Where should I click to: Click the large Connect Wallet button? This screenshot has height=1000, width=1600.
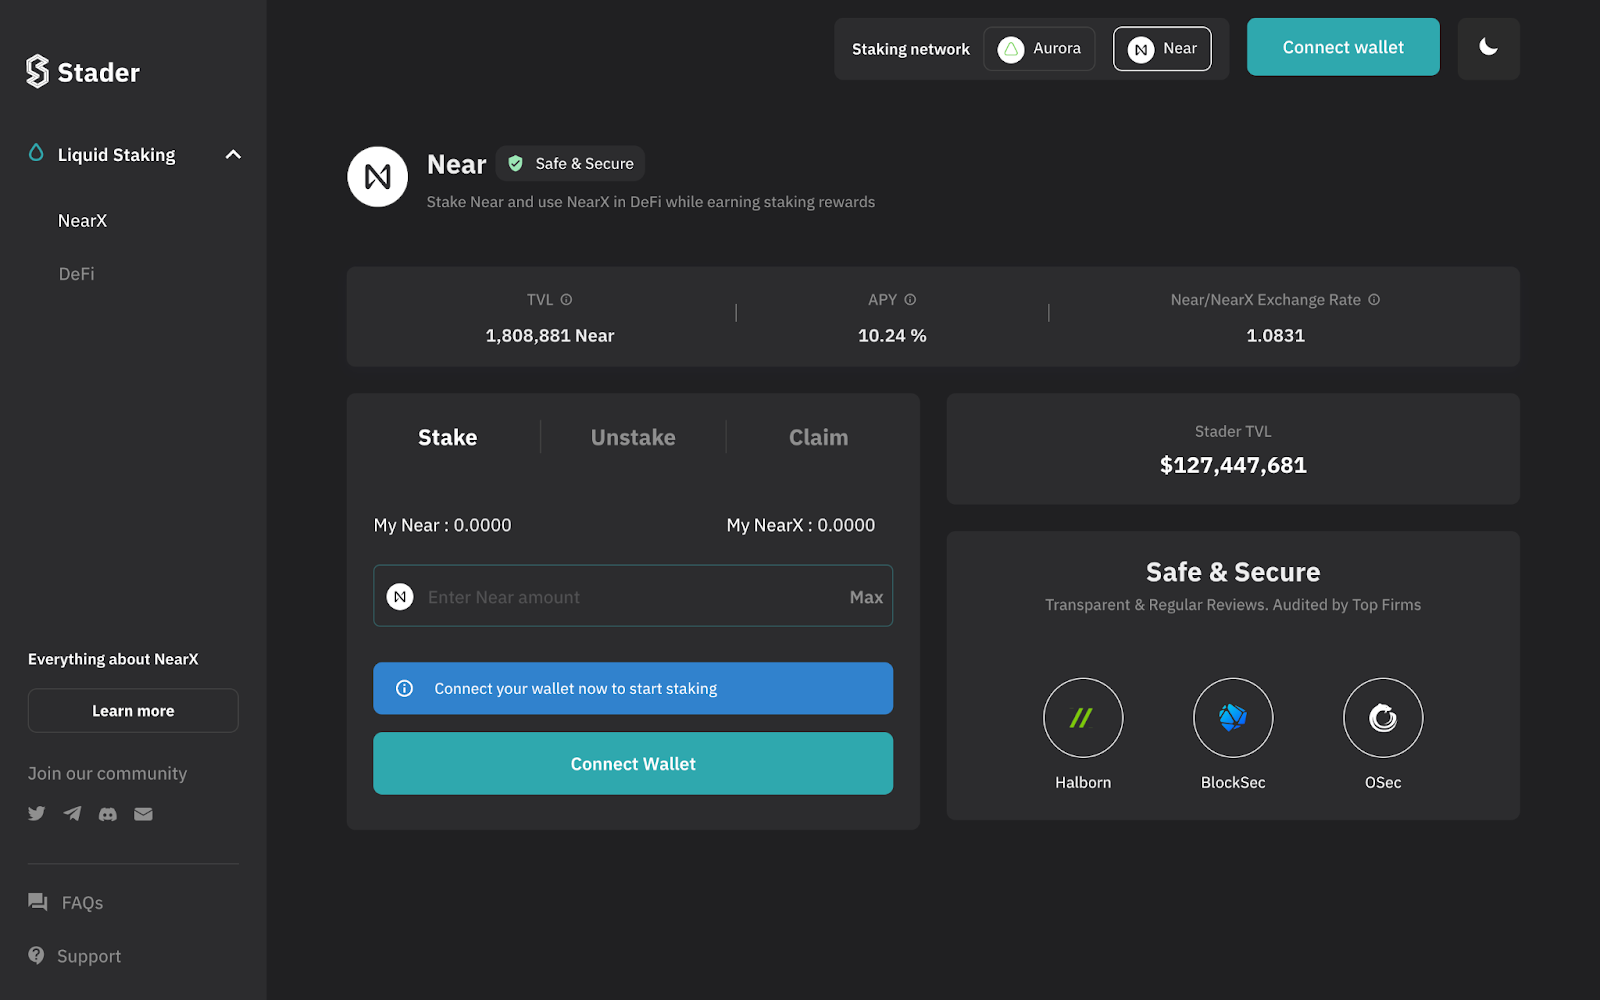pyautogui.click(x=633, y=764)
